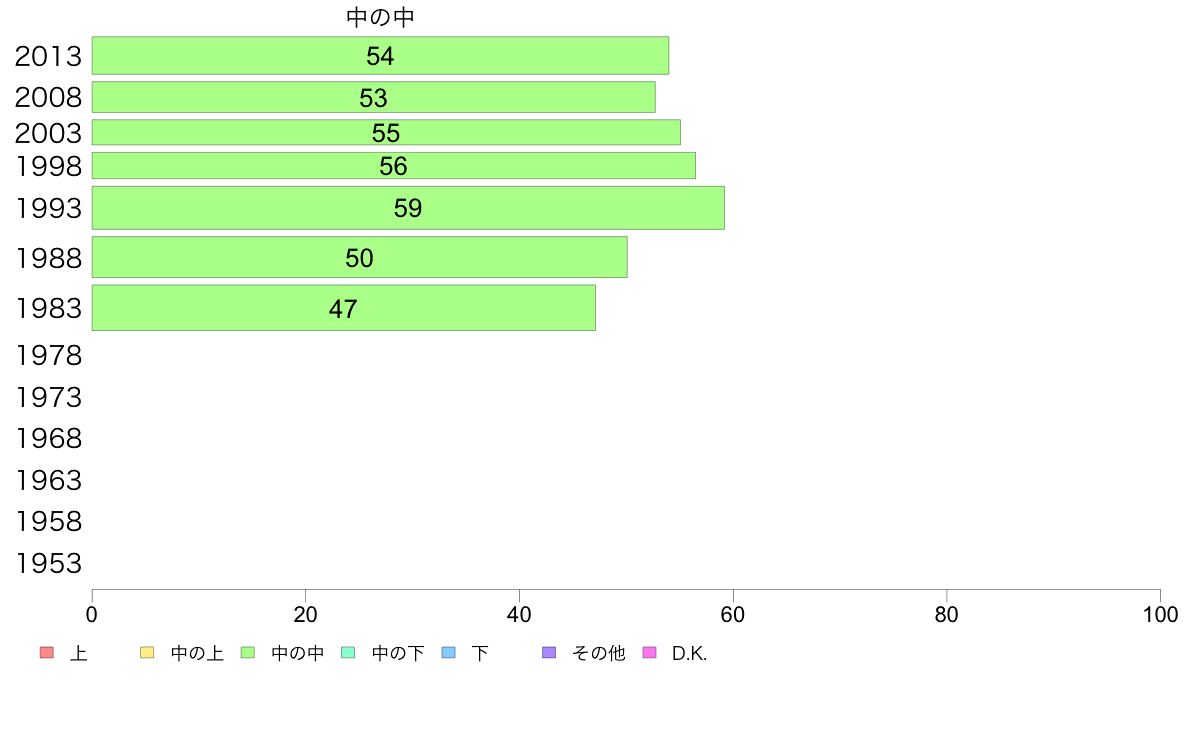Screen dimensions: 1188x736
Task: Click the green 中の中 legend swatch
Action: [x=248, y=653]
